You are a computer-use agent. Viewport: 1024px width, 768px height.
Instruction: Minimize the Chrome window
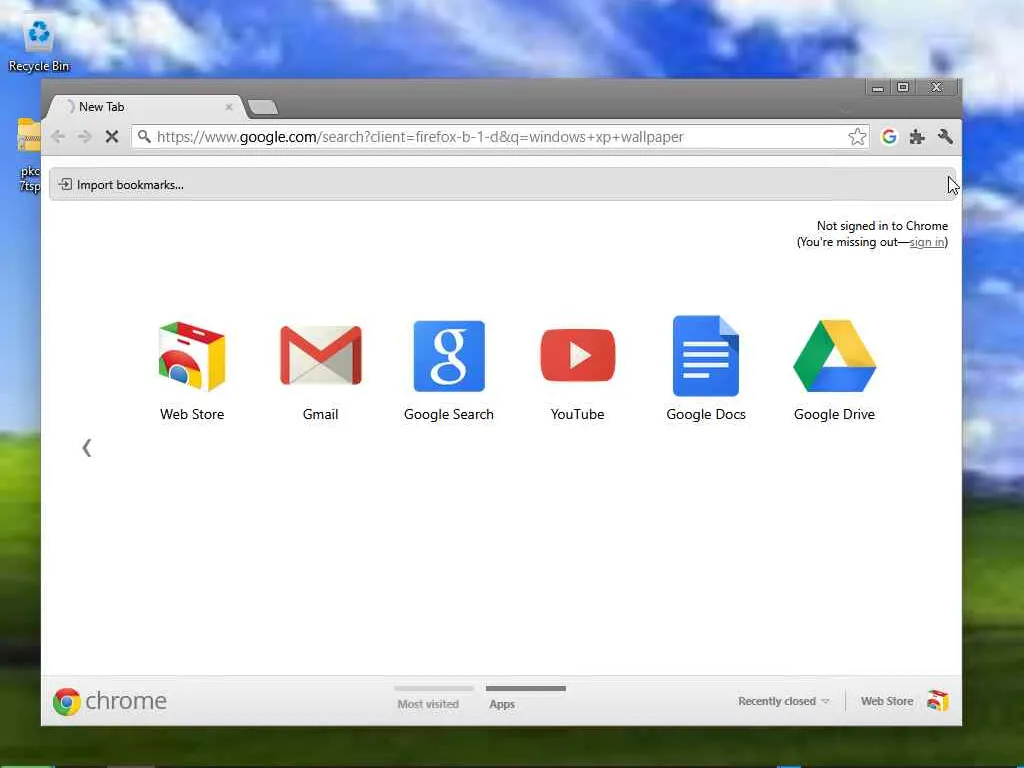(x=878, y=88)
